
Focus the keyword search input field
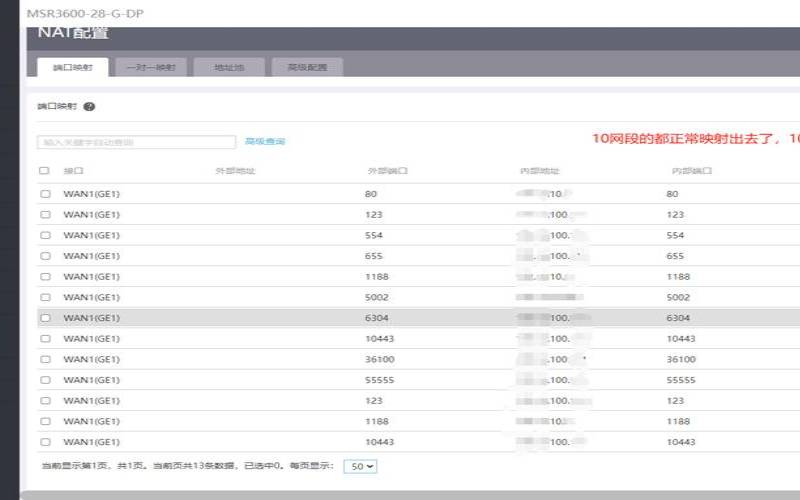click(x=136, y=142)
